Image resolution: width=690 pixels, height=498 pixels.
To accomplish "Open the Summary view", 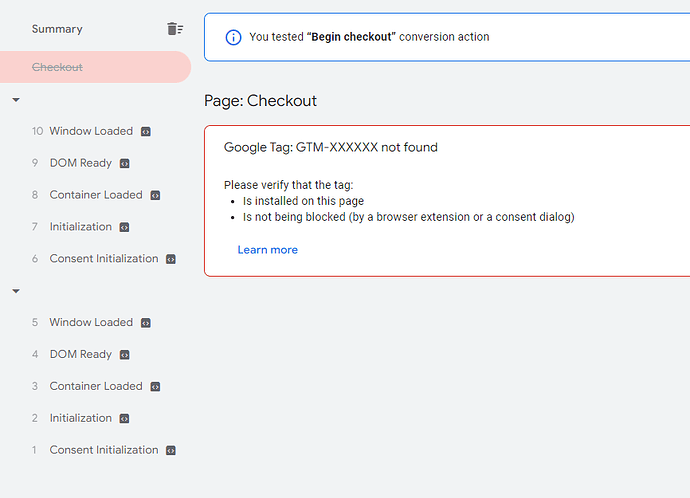I will 57,29.
